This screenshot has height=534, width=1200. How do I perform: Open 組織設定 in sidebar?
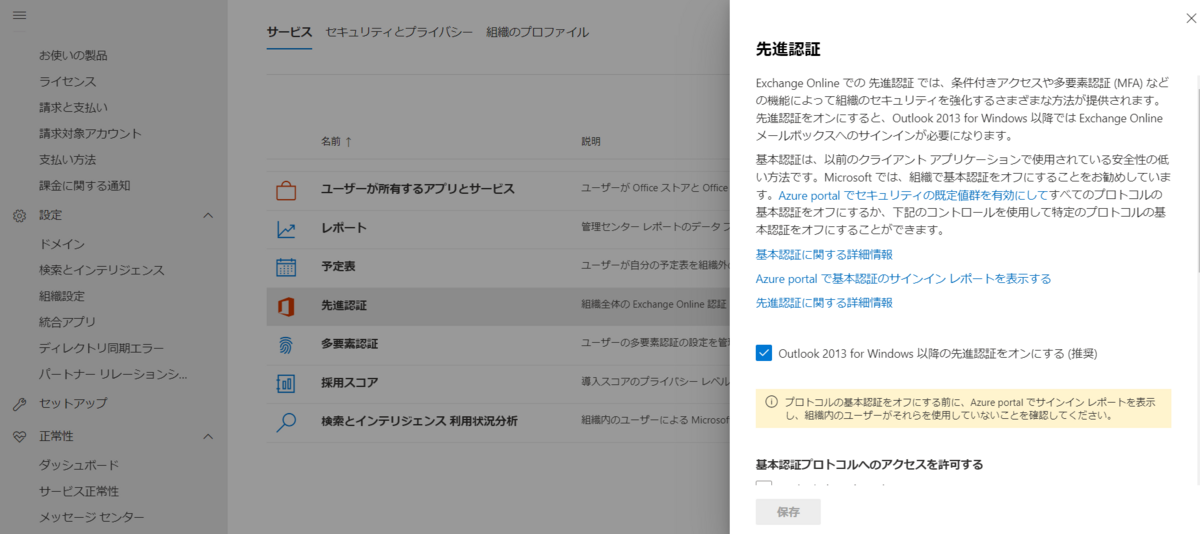click(62, 296)
